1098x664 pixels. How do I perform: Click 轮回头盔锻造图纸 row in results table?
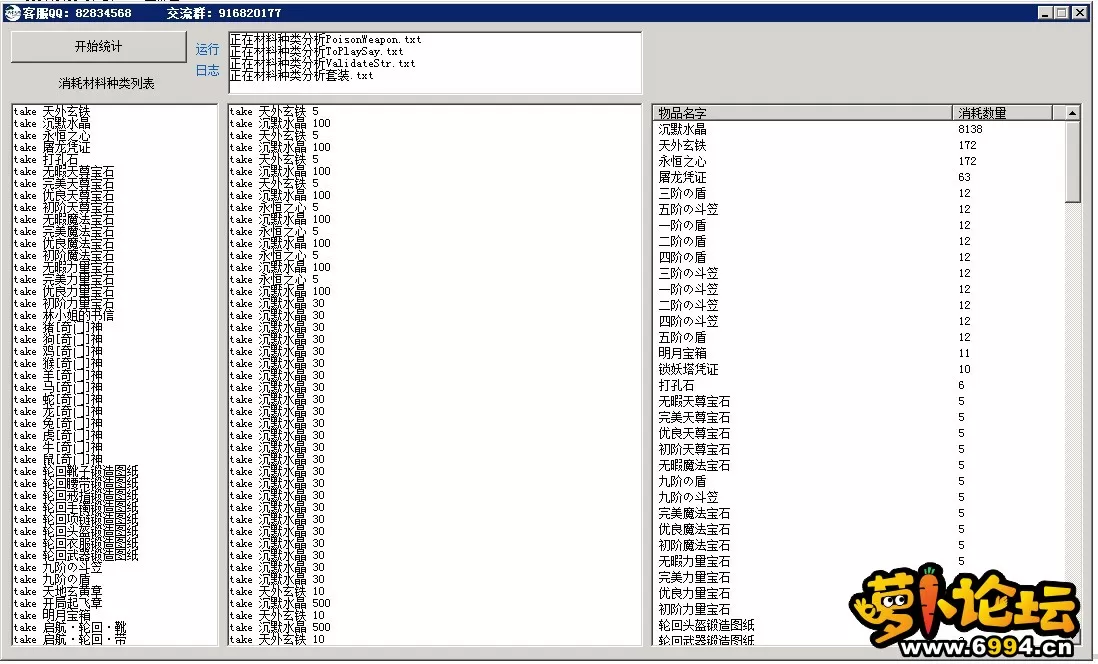(x=859, y=625)
